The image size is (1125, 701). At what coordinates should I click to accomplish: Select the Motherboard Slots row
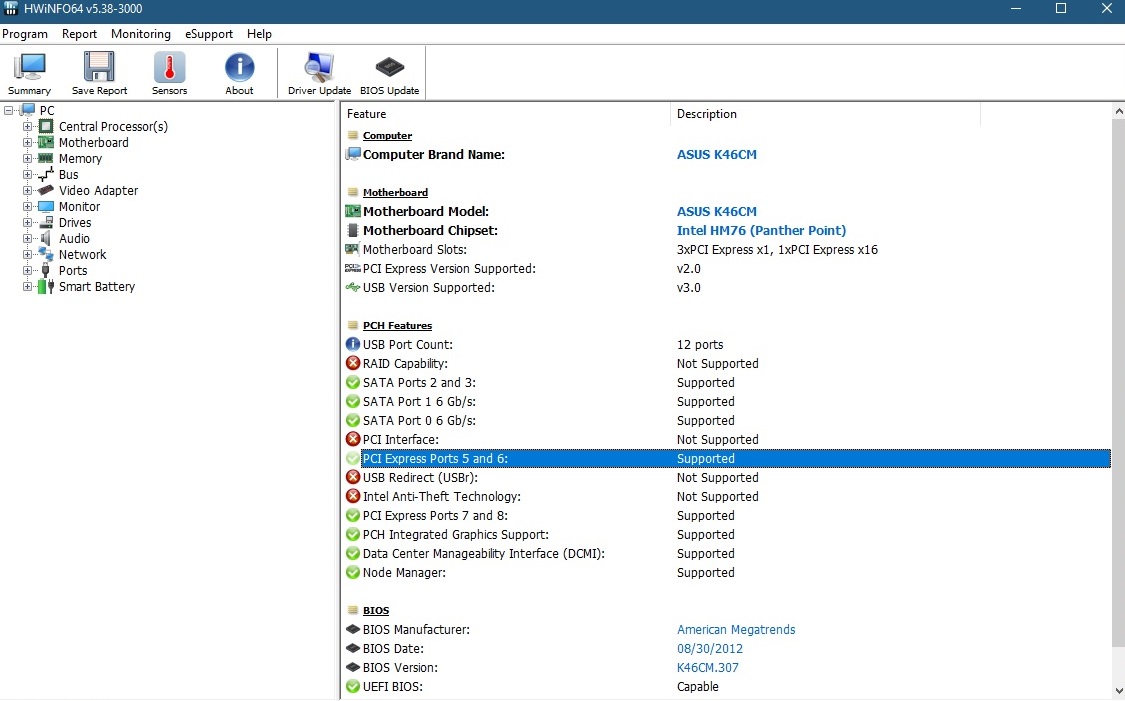pyautogui.click(x=728, y=250)
